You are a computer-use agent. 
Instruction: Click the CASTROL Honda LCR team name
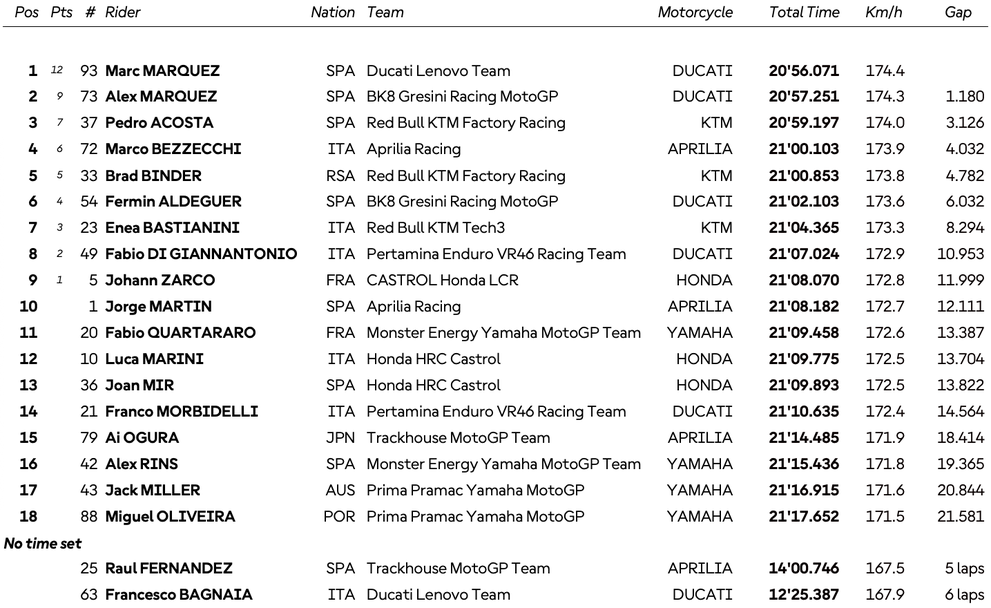point(442,280)
